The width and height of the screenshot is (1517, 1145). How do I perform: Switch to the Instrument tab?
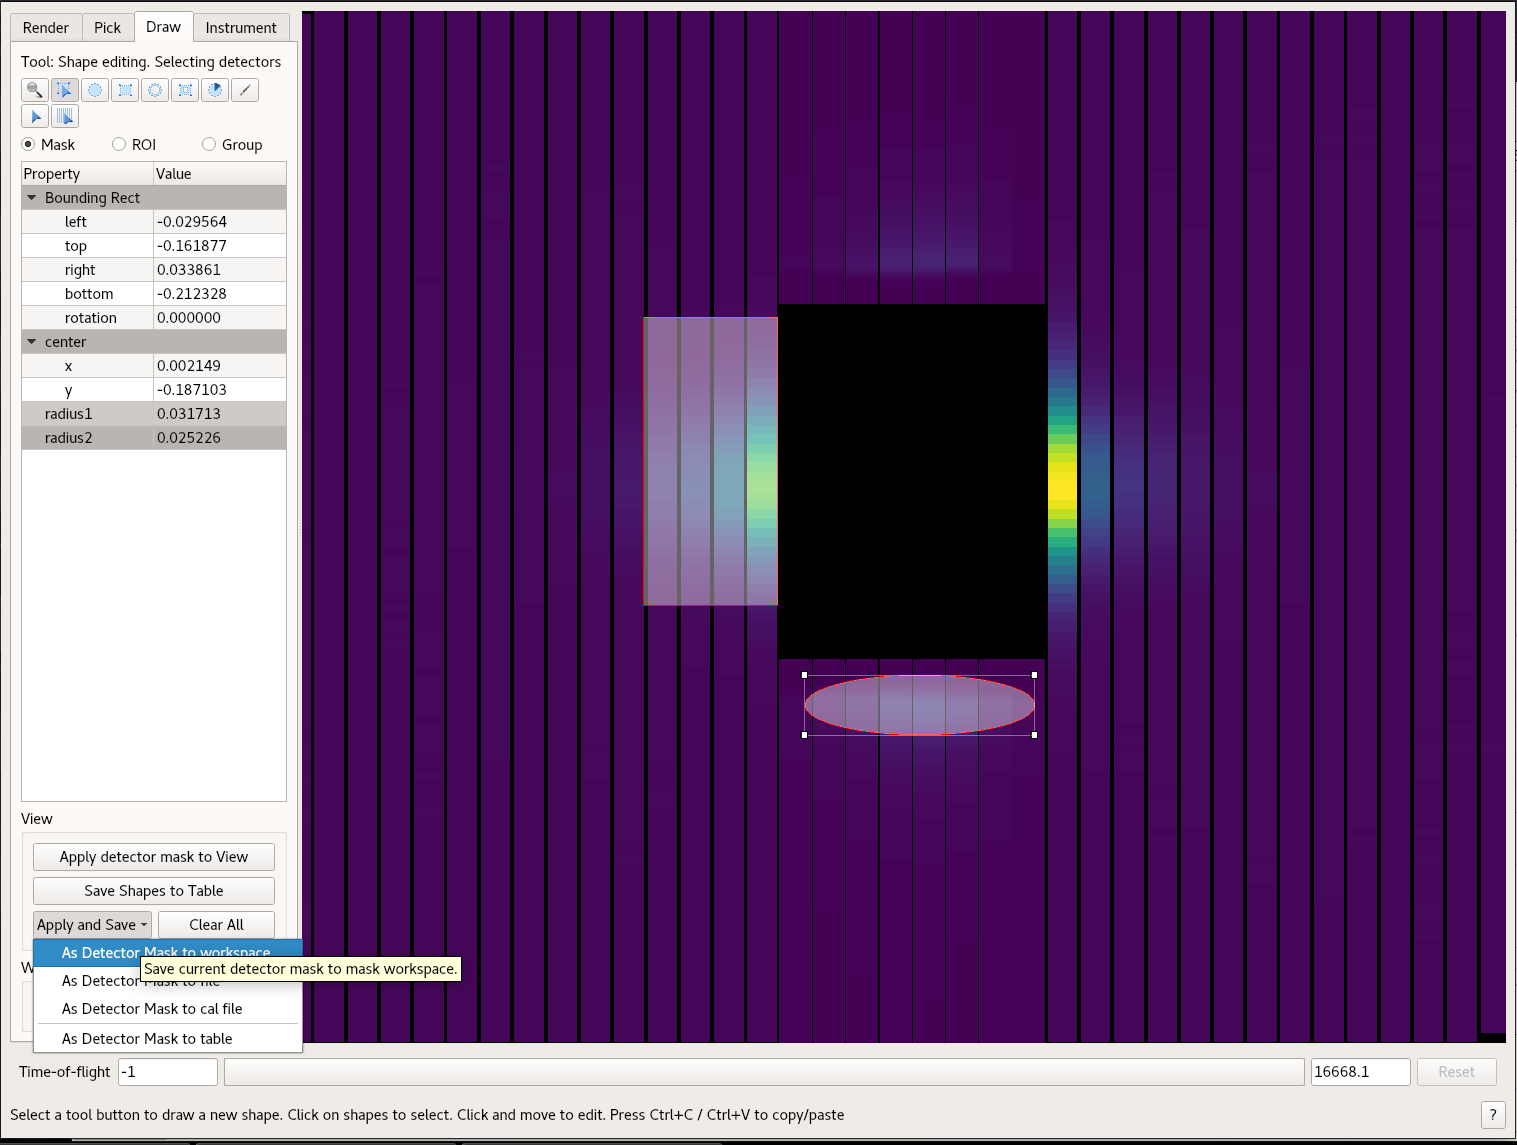click(x=240, y=28)
